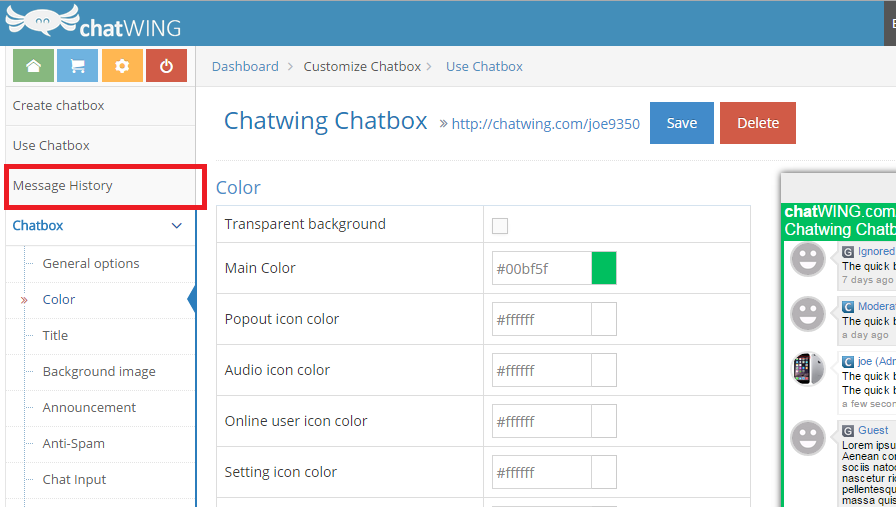Click the '7 days ago' timestamp

(867, 280)
